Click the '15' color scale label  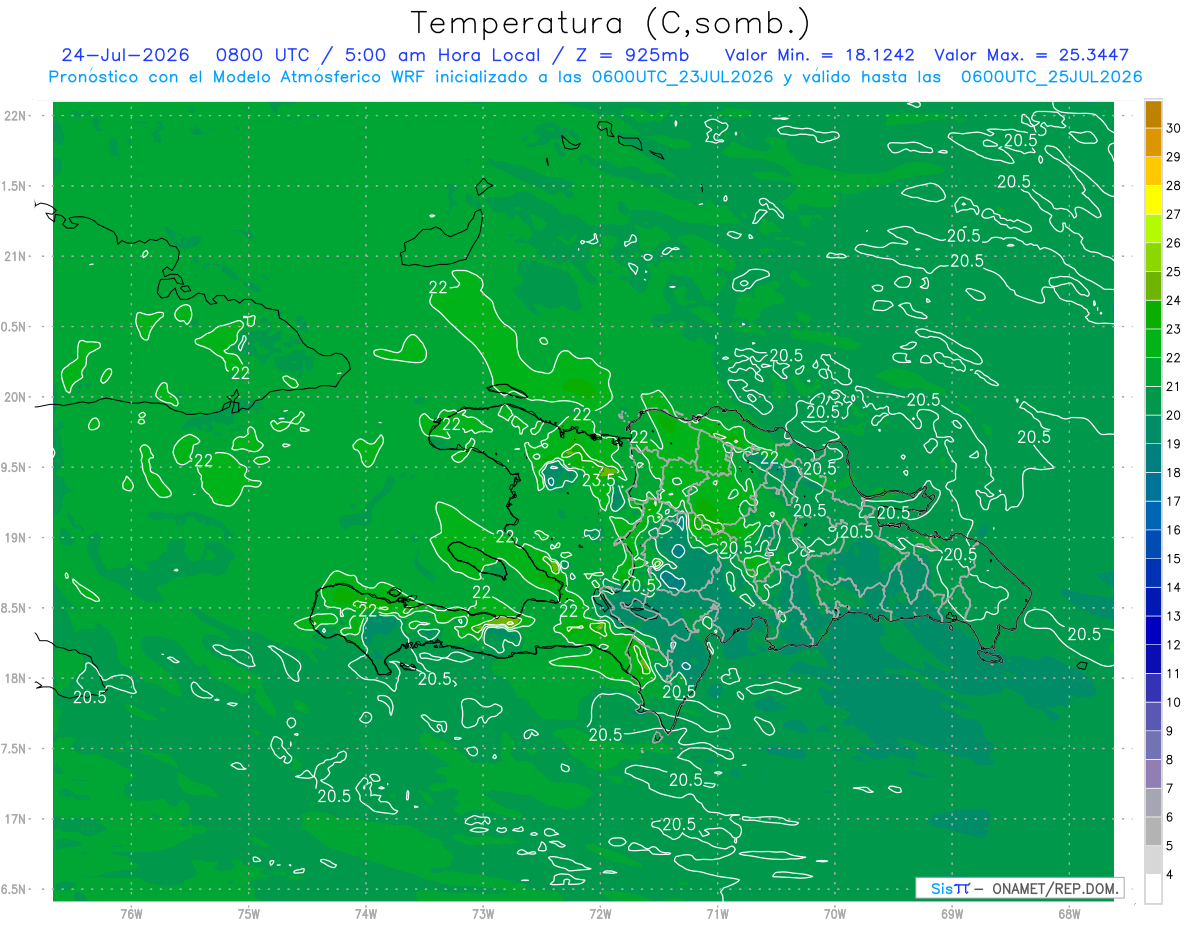(x=1174, y=559)
